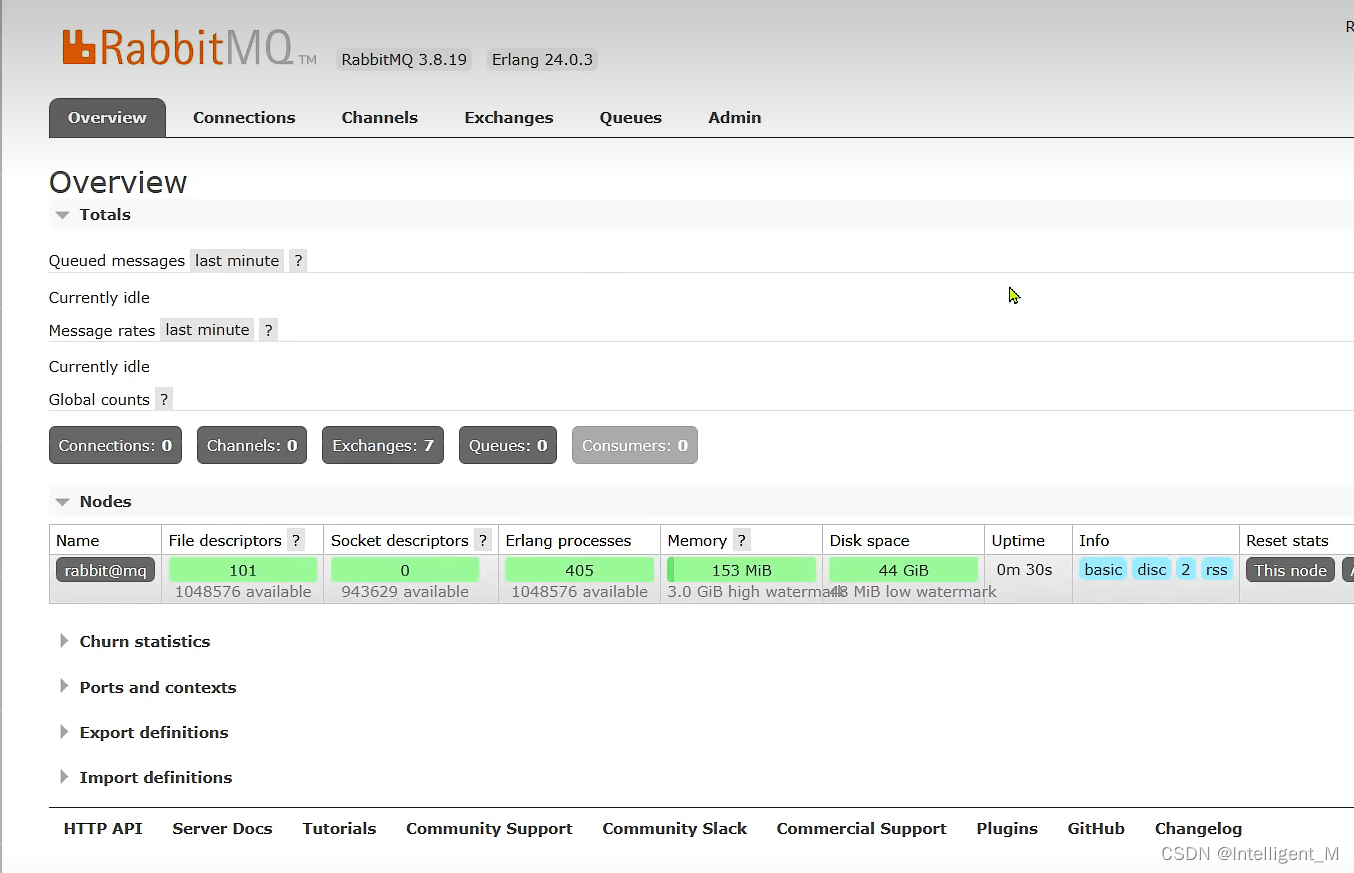
Task: Open help for Queued messages
Action: click(298, 261)
